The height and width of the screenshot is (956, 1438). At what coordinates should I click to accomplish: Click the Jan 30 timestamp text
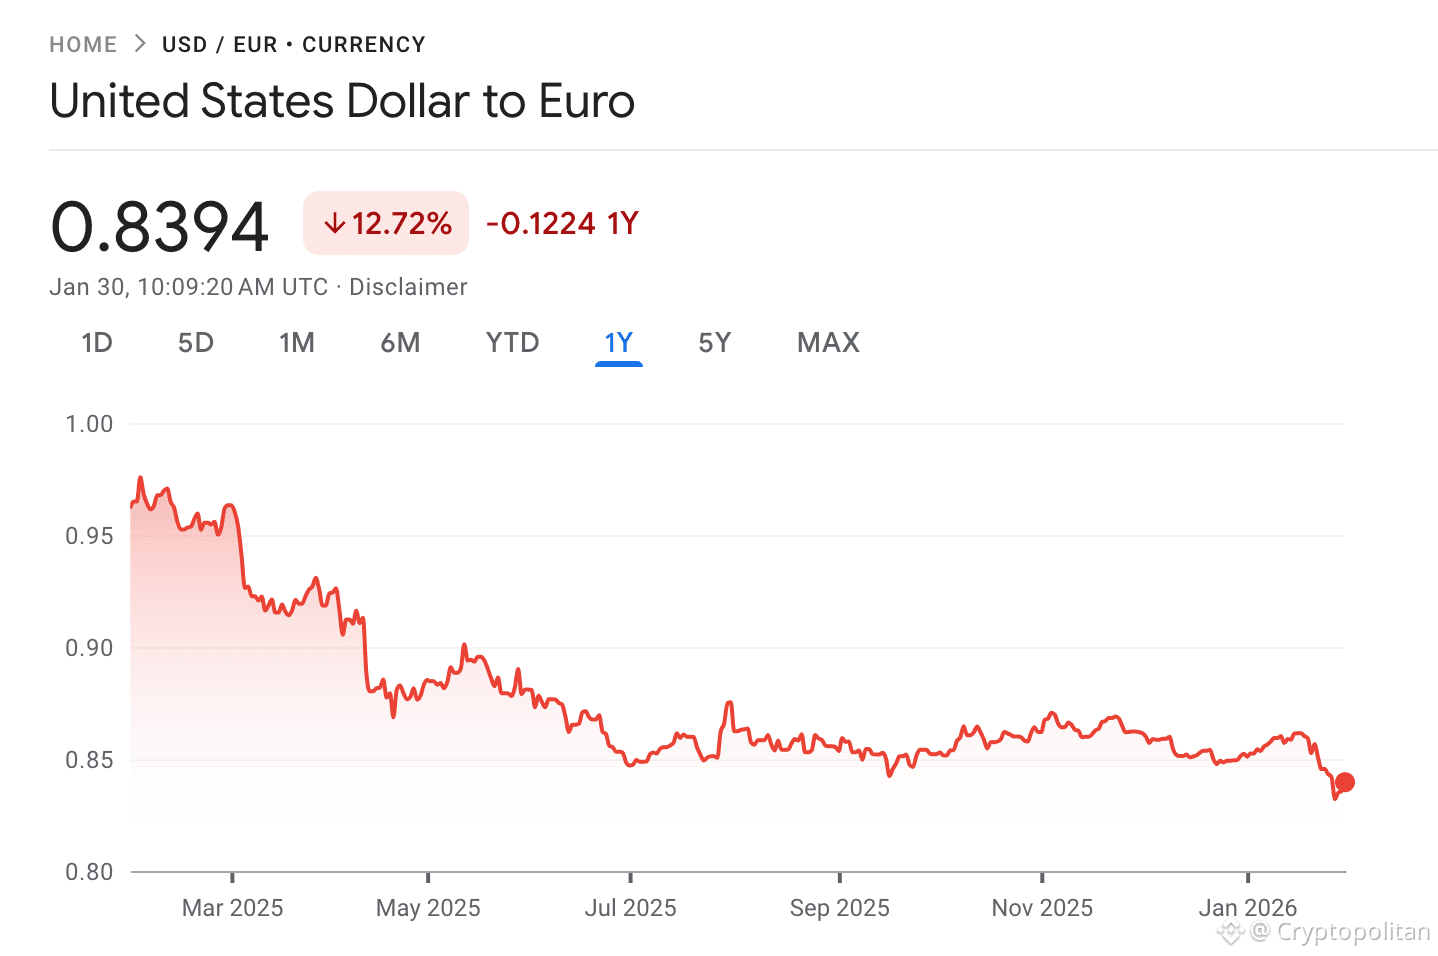[188, 287]
